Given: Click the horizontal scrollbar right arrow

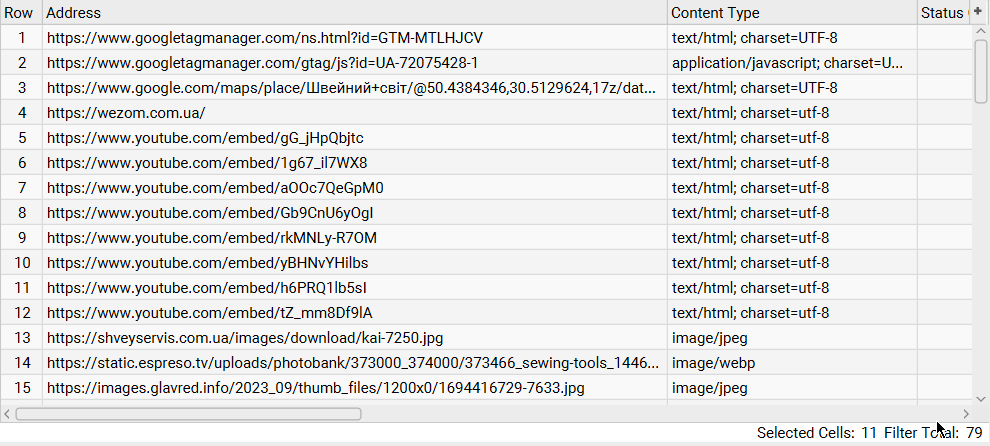Looking at the screenshot, I should [966, 413].
